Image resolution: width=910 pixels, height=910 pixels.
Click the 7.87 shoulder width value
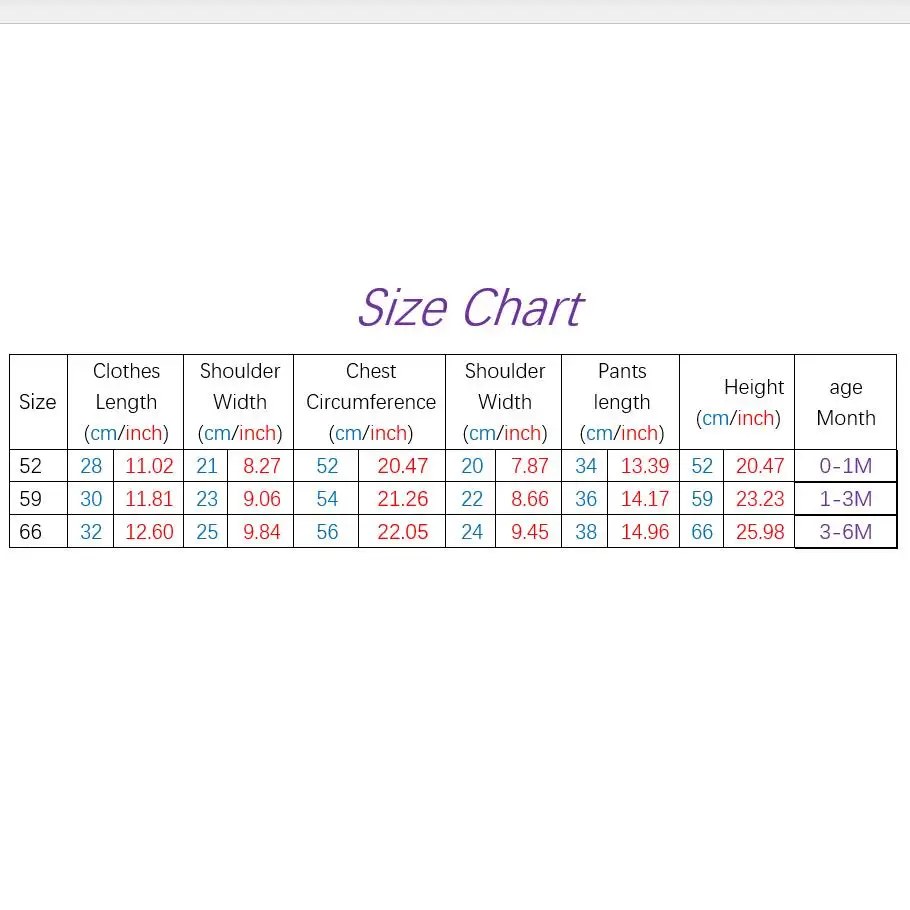pyautogui.click(x=529, y=465)
